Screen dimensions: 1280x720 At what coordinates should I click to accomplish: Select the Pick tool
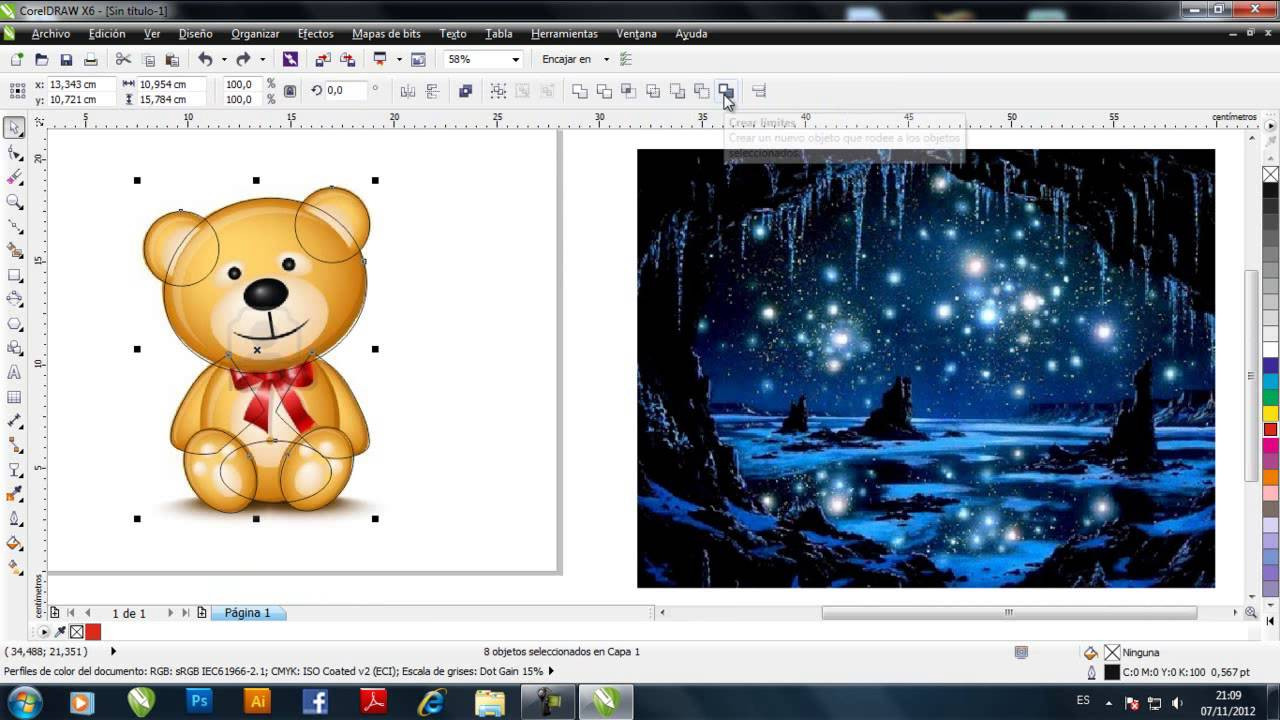tap(14, 129)
